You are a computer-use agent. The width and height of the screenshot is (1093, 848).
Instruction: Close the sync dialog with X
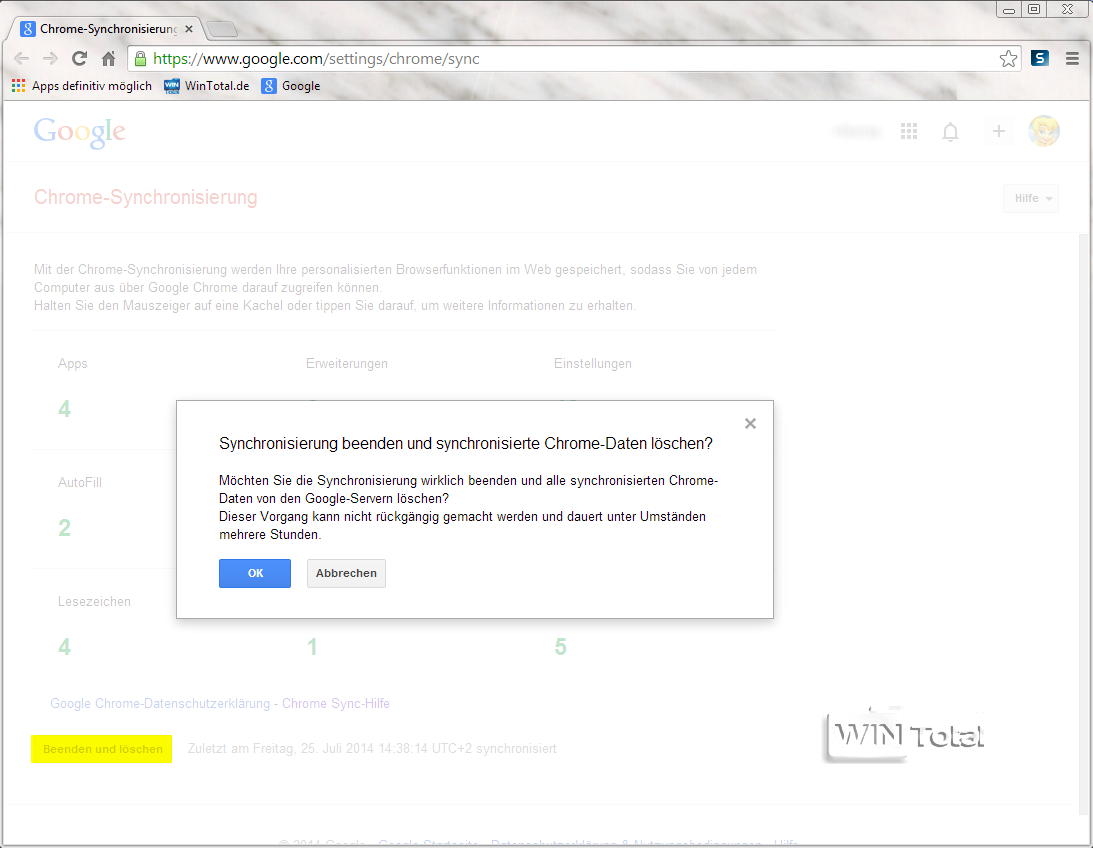[x=750, y=424]
